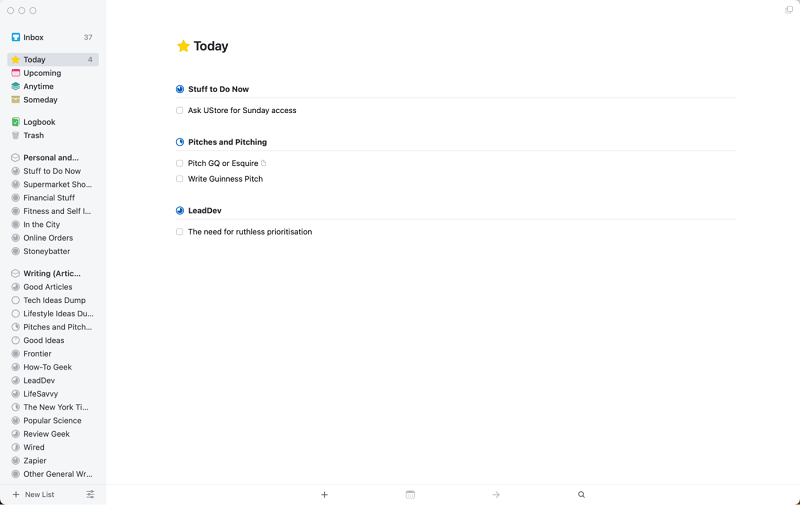Click the plus icon to add to-do
Image resolution: width=800 pixels, height=505 pixels.
coord(324,494)
